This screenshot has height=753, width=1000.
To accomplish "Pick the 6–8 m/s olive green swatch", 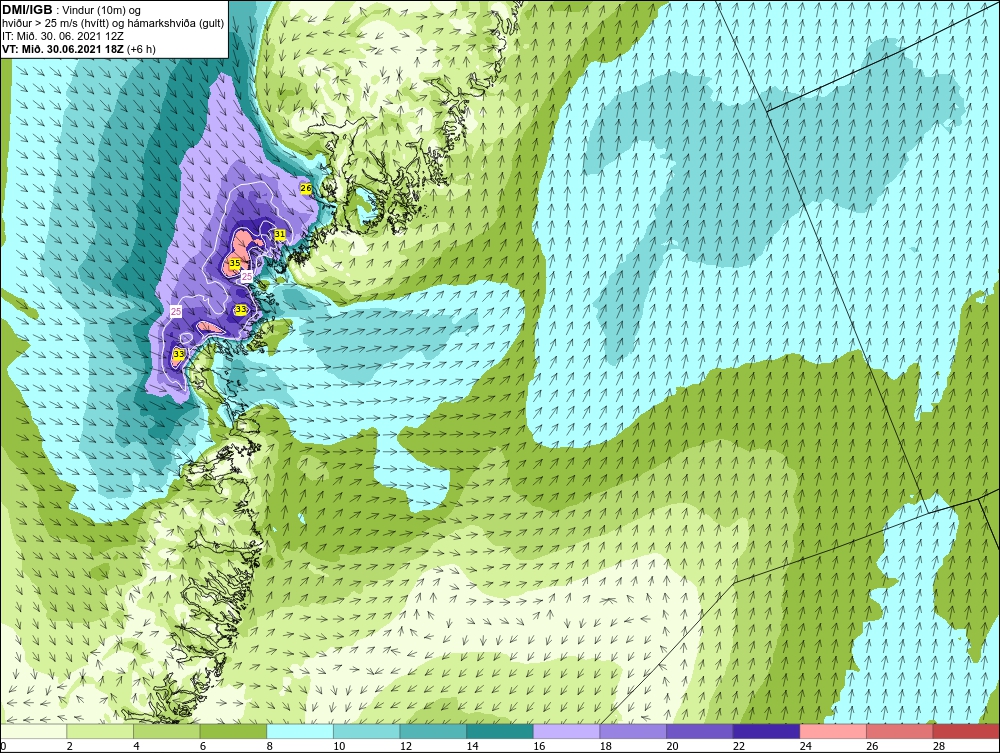I will (x=233, y=731).
